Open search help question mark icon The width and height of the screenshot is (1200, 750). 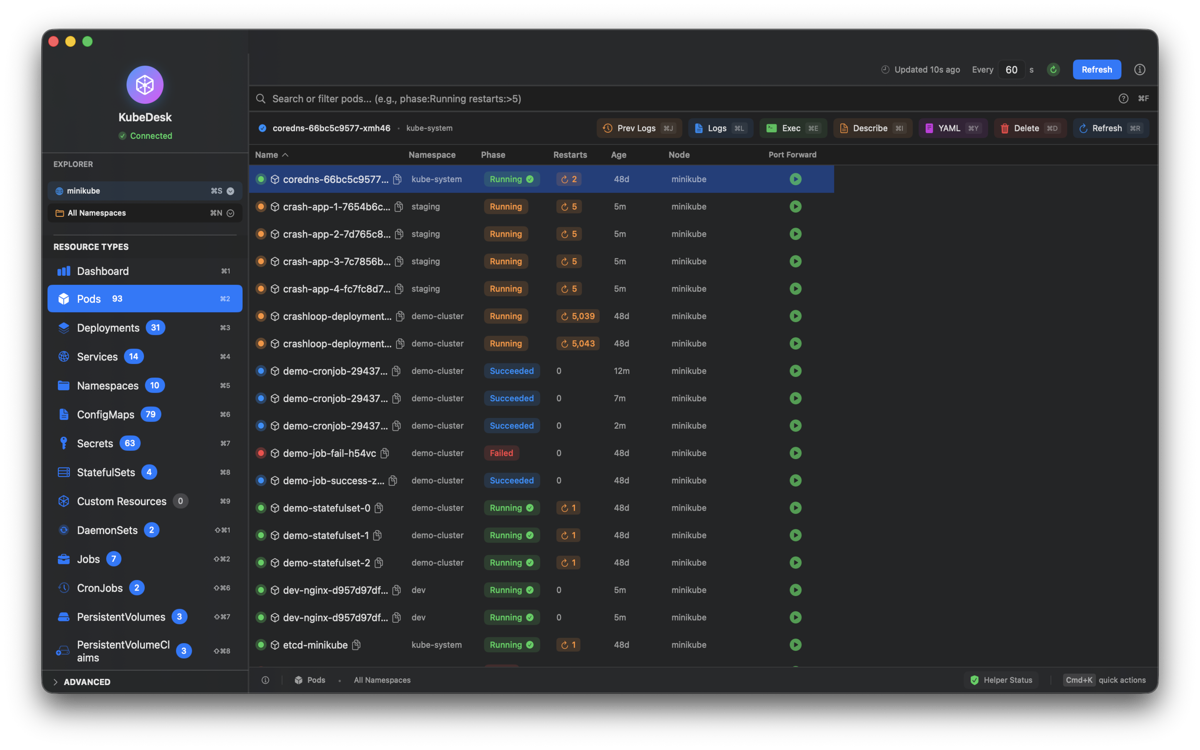tap(1123, 99)
